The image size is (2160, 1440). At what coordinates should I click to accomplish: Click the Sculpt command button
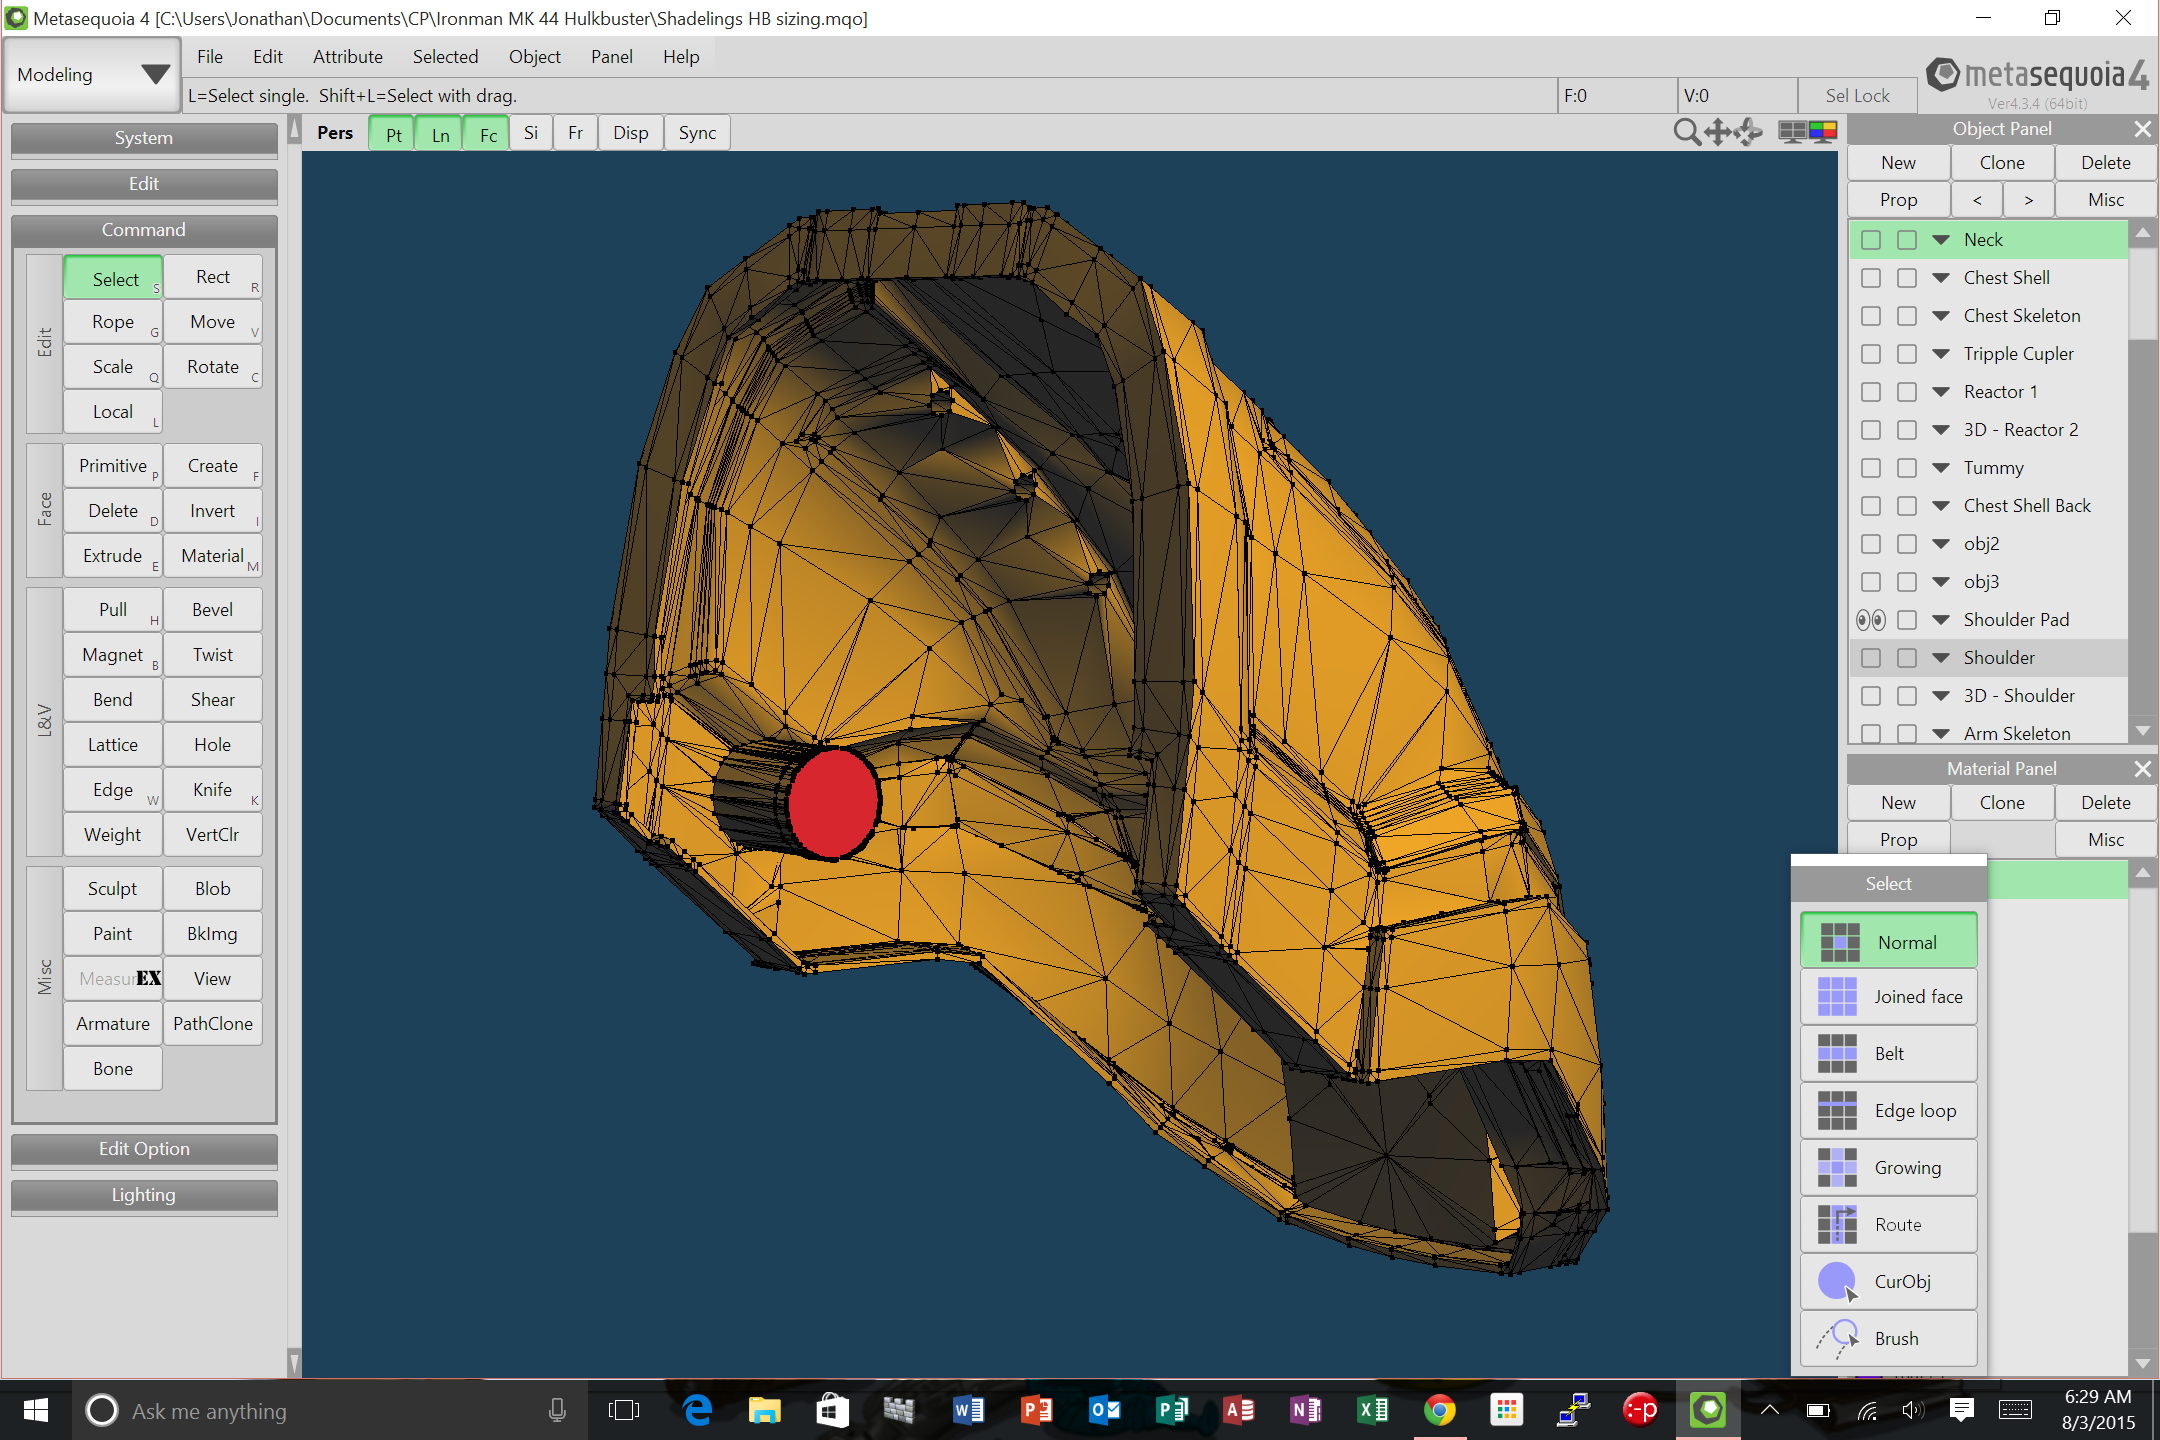pyautogui.click(x=113, y=889)
